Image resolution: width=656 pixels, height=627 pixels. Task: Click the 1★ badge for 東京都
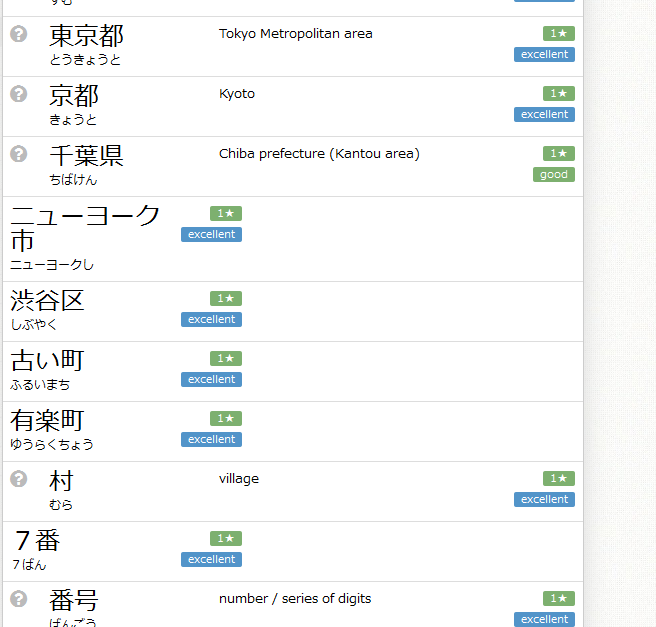(x=559, y=34)
